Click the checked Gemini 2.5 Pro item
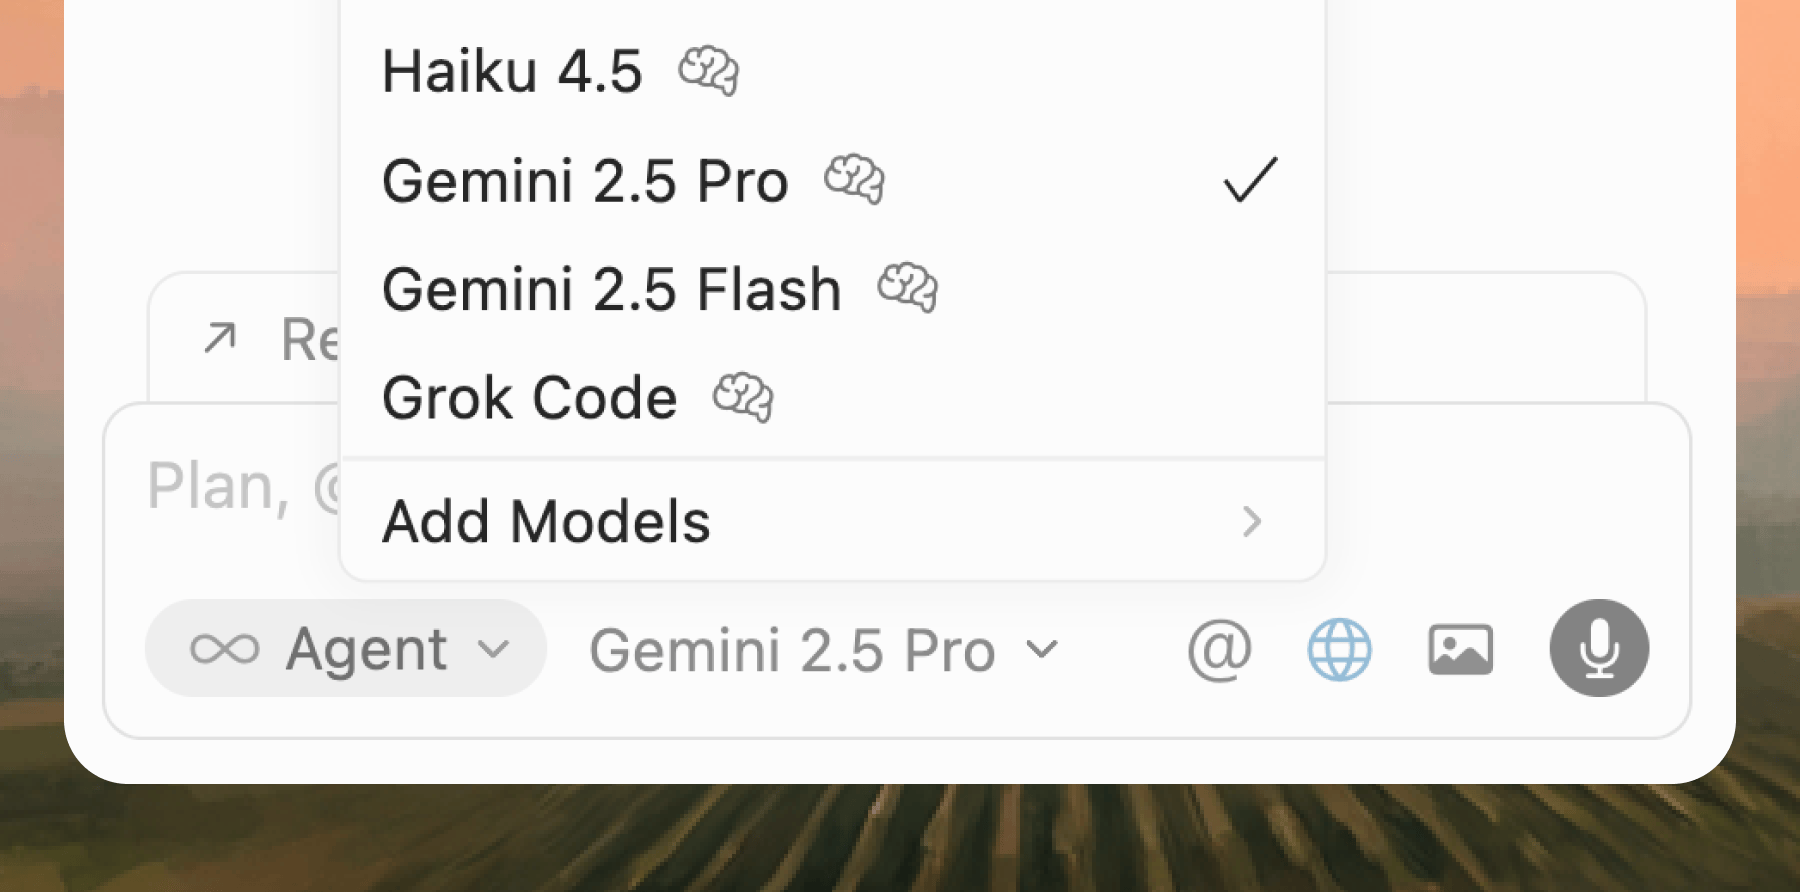Screen dimensions: 1800x892 585,181
